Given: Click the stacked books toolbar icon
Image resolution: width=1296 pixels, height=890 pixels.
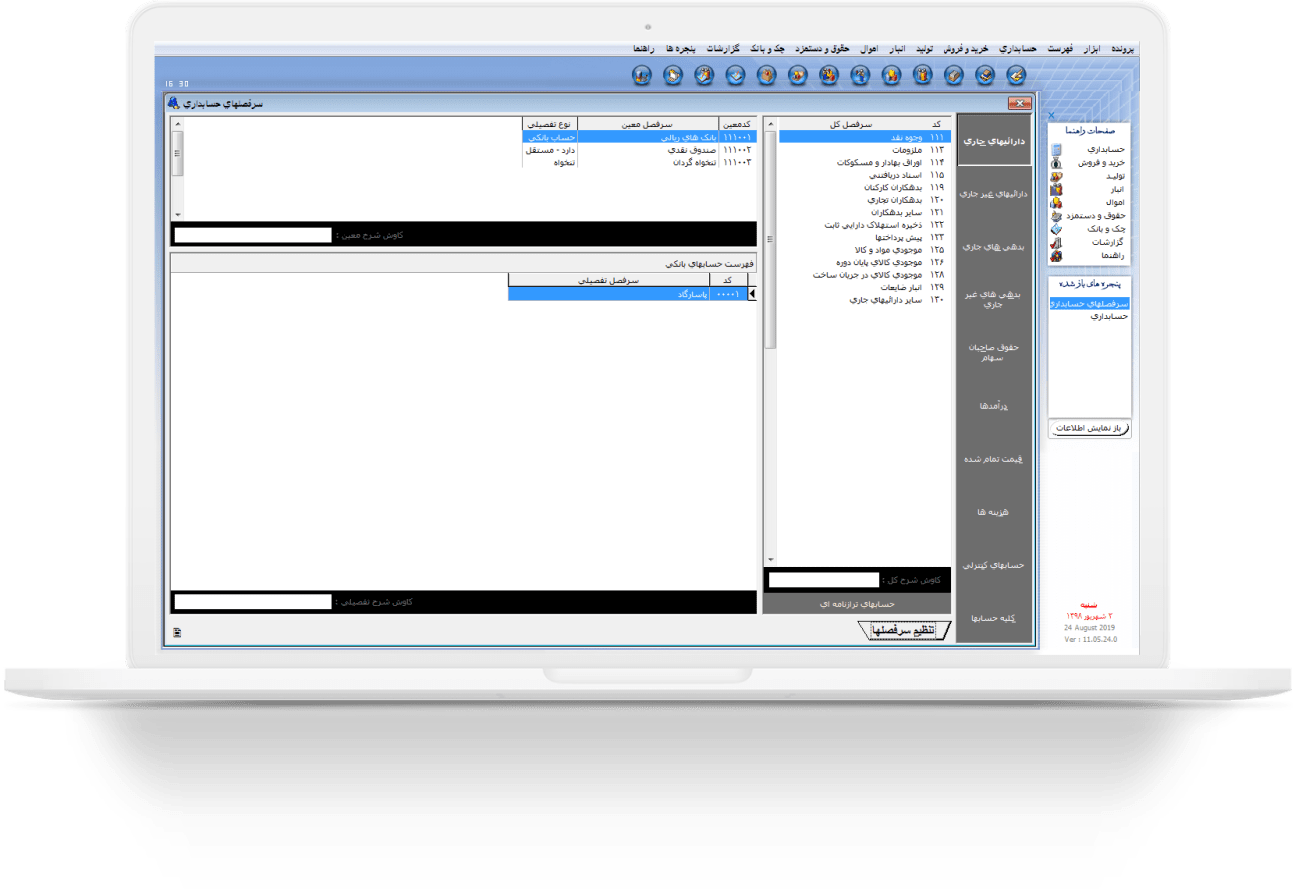Looking at the screenshot, I should 985,74.
